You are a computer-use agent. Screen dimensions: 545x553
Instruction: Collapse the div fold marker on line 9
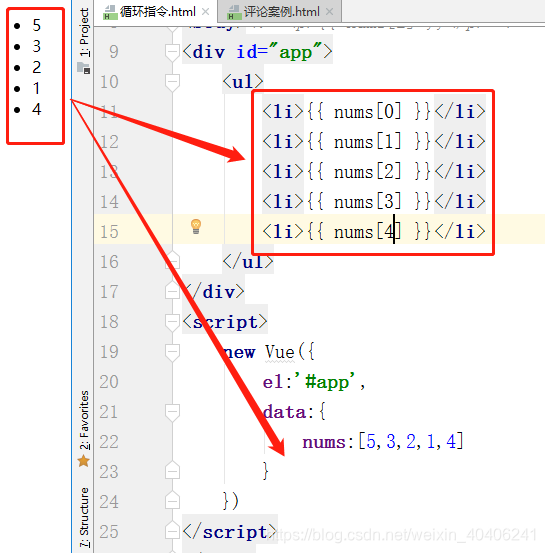172,53
